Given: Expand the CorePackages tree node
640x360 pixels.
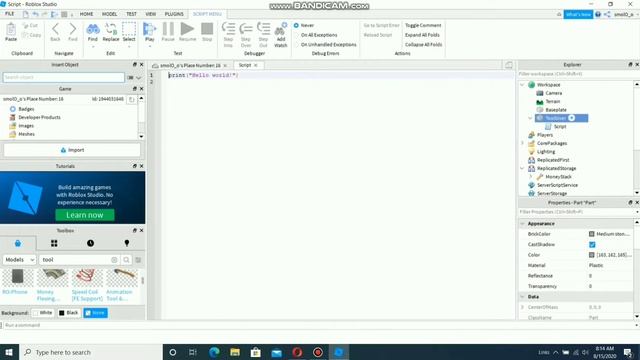Looking at the screenshot, I should [522, 143].
